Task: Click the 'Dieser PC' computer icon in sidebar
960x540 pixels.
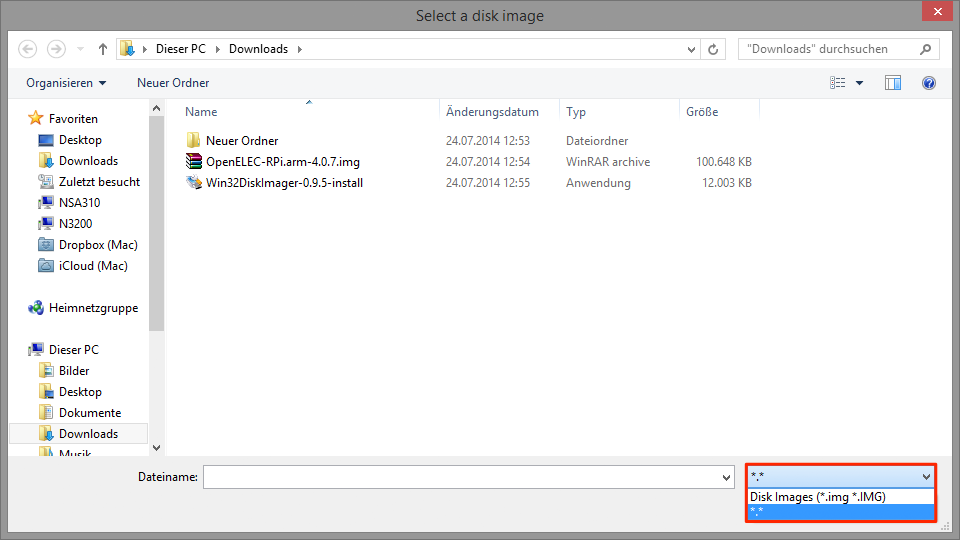Action: point(36,349)
